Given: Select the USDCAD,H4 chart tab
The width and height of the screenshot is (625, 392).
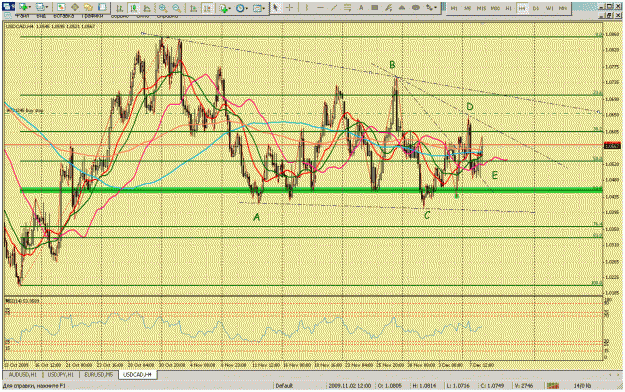Looking at the screenshot, I should coord(138,375).
